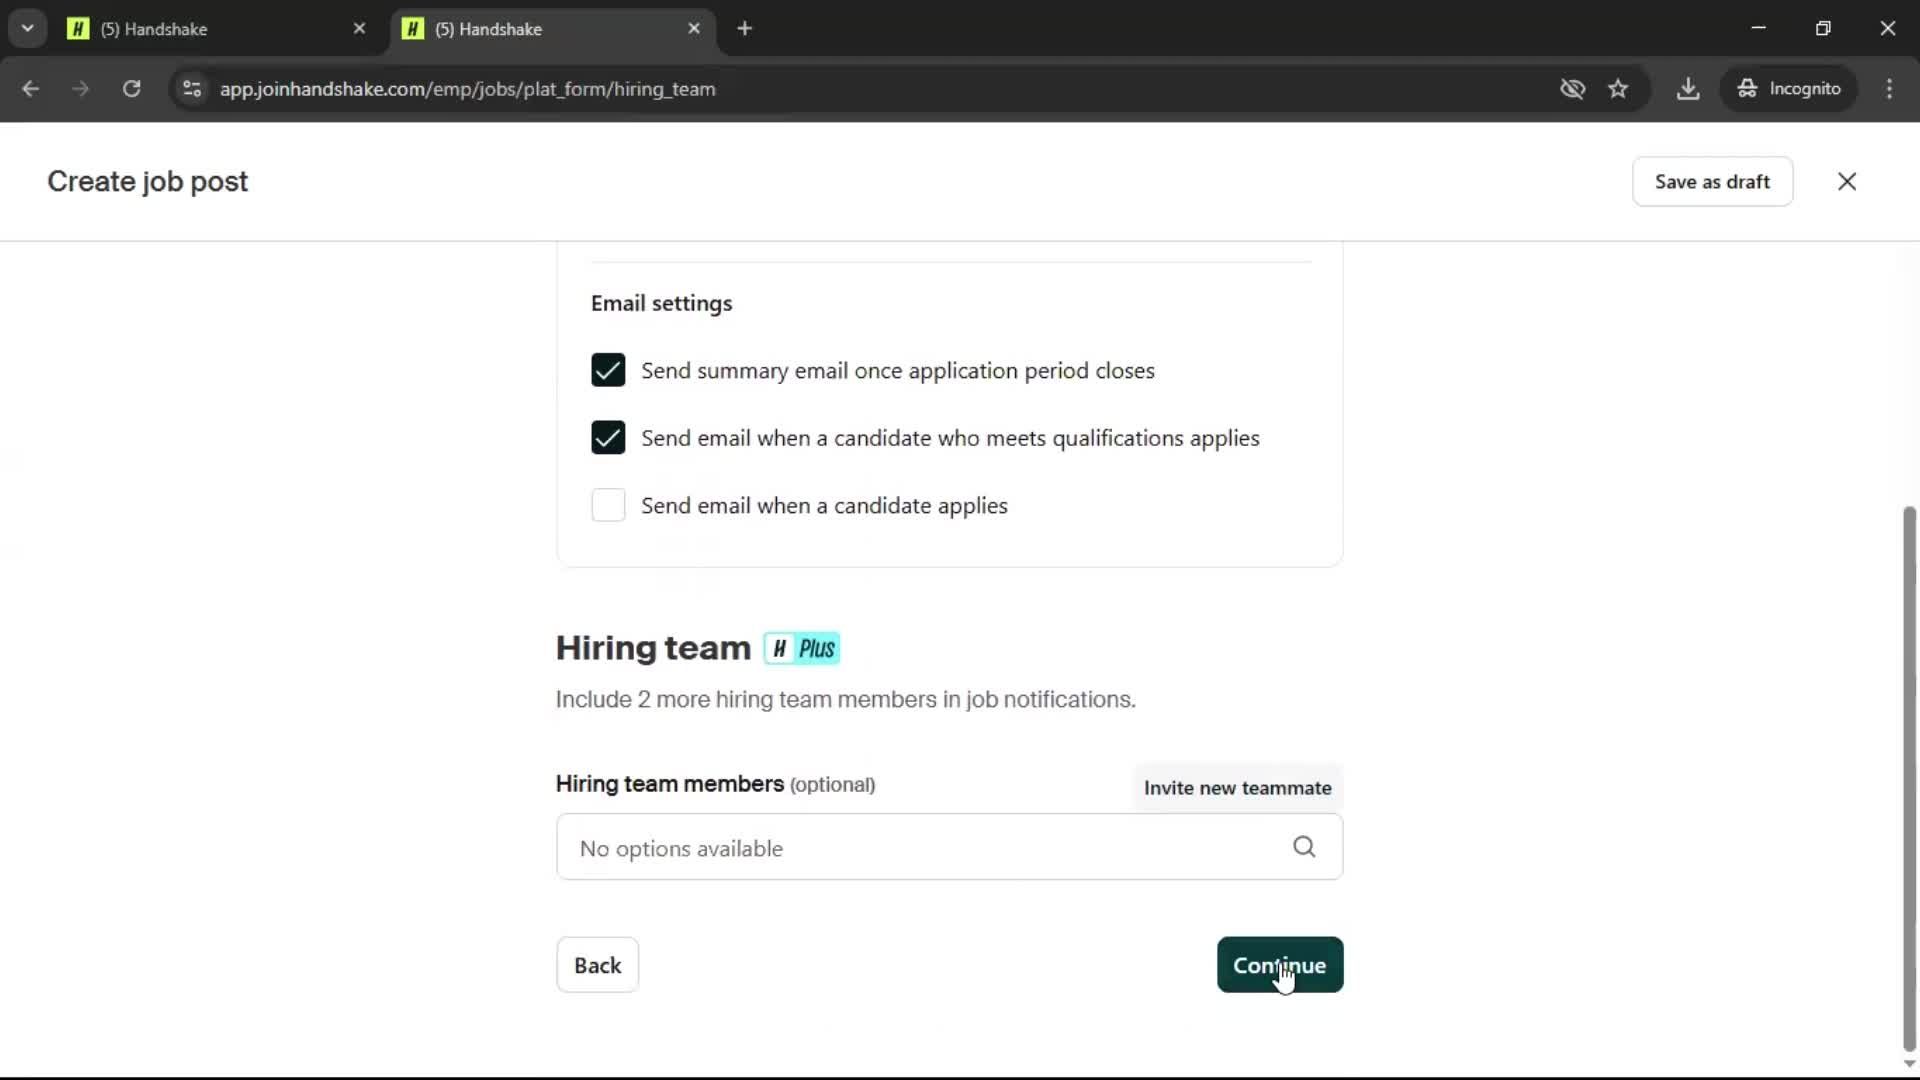The width and height of the screenshot is (1920, 1080).
Task: Focus the Hiring team members search field
Action: pyautogui.click(x=949, y=847)
